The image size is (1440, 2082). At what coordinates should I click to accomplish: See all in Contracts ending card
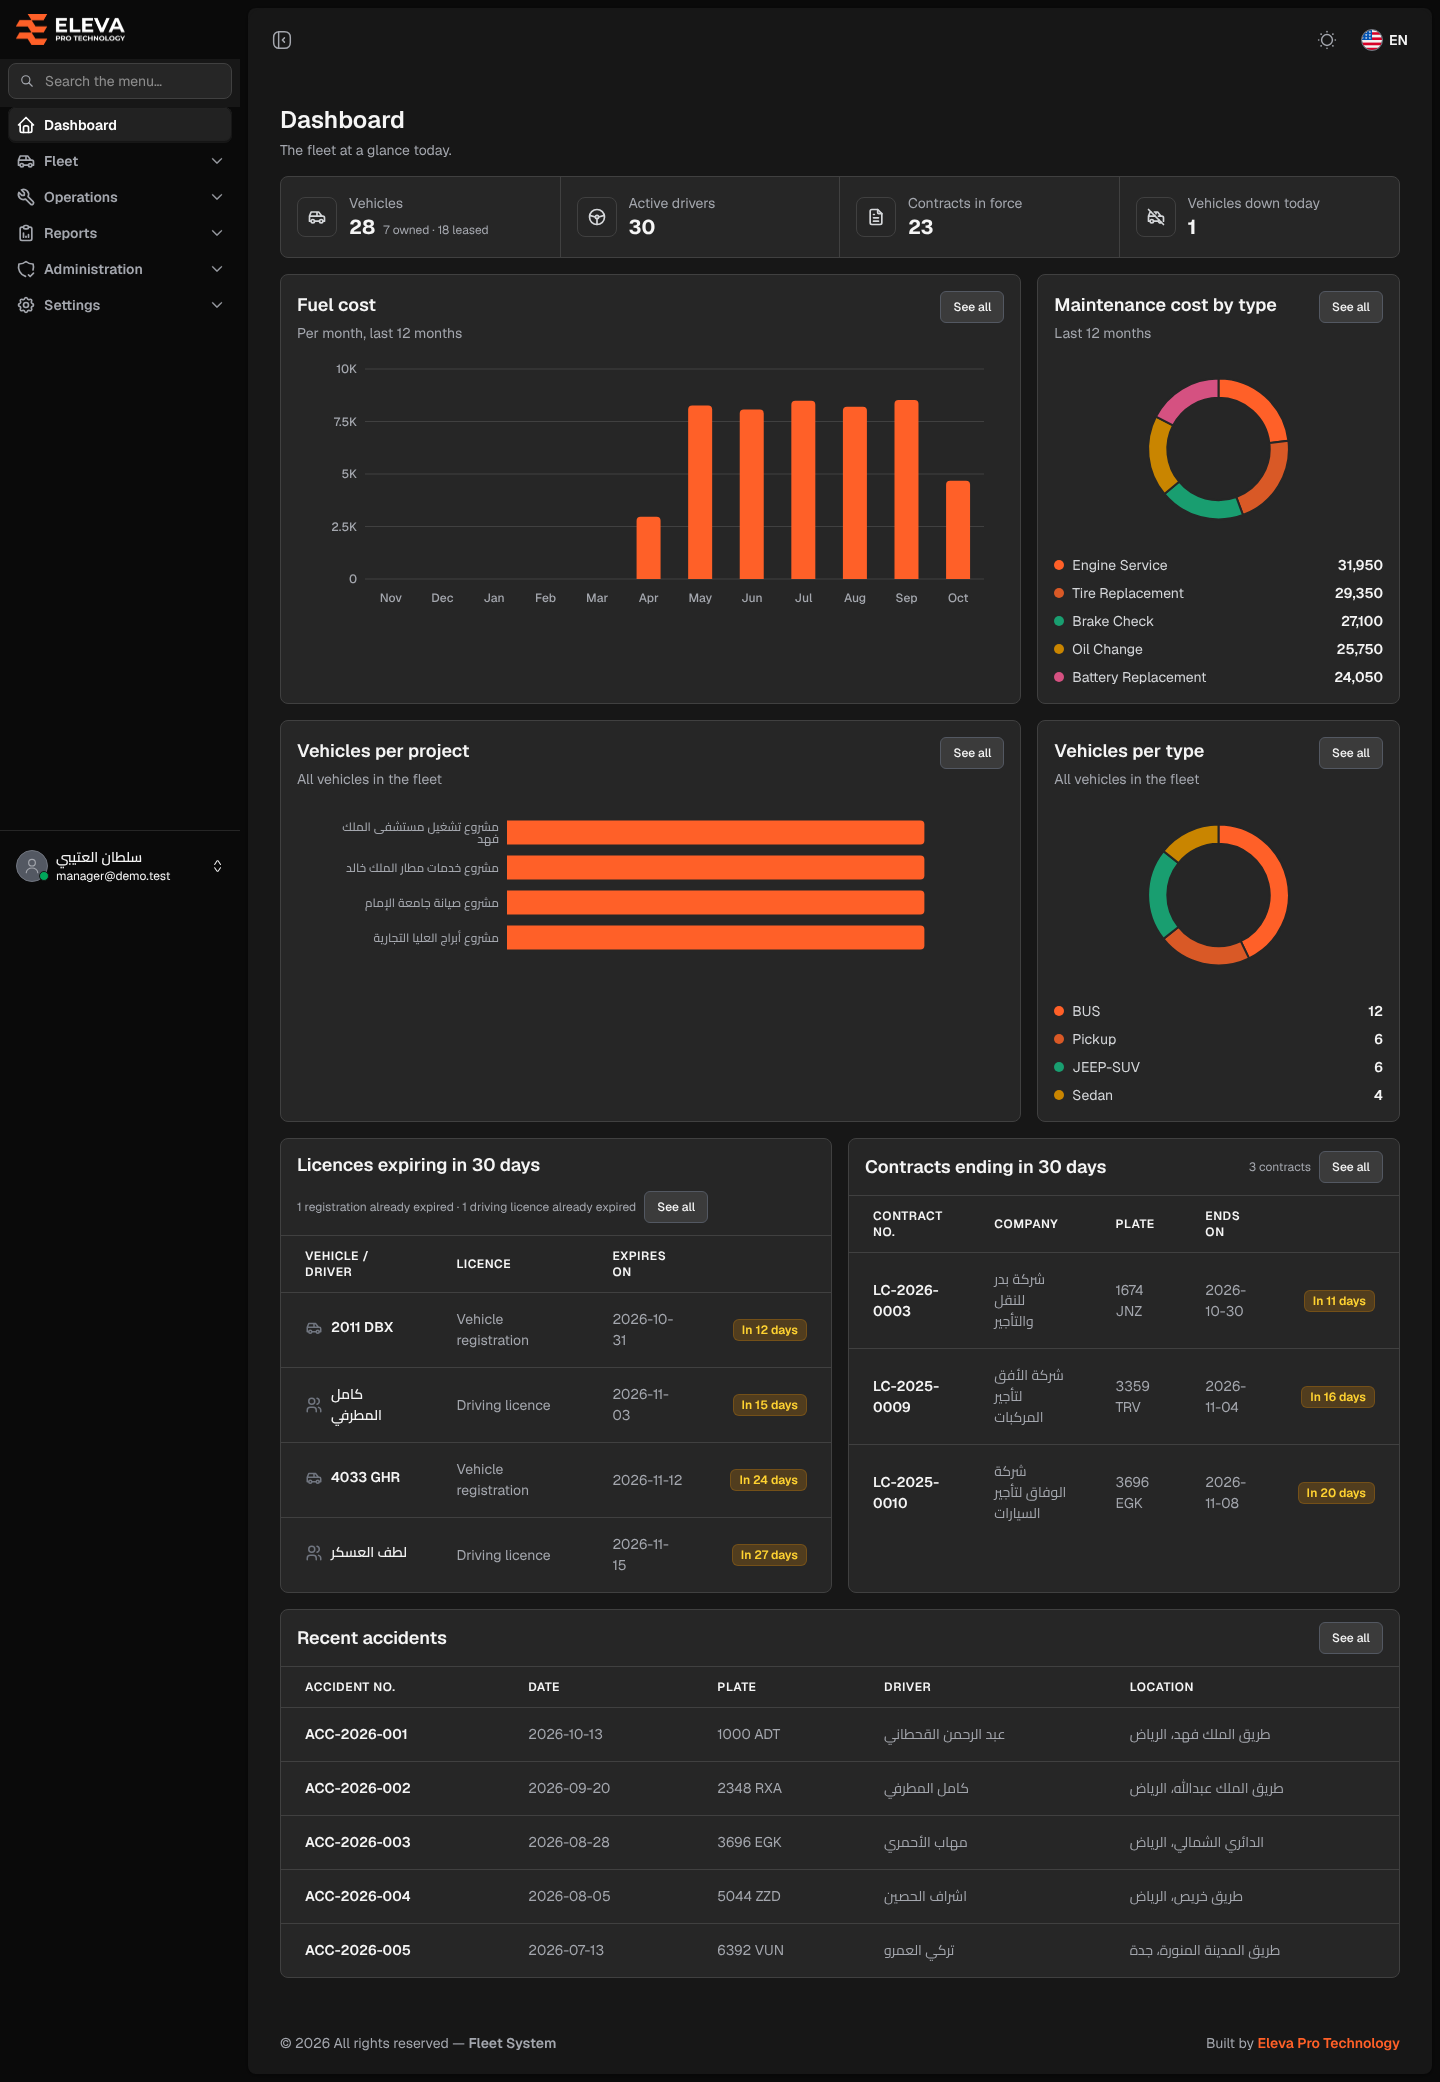(1351, 1167)
